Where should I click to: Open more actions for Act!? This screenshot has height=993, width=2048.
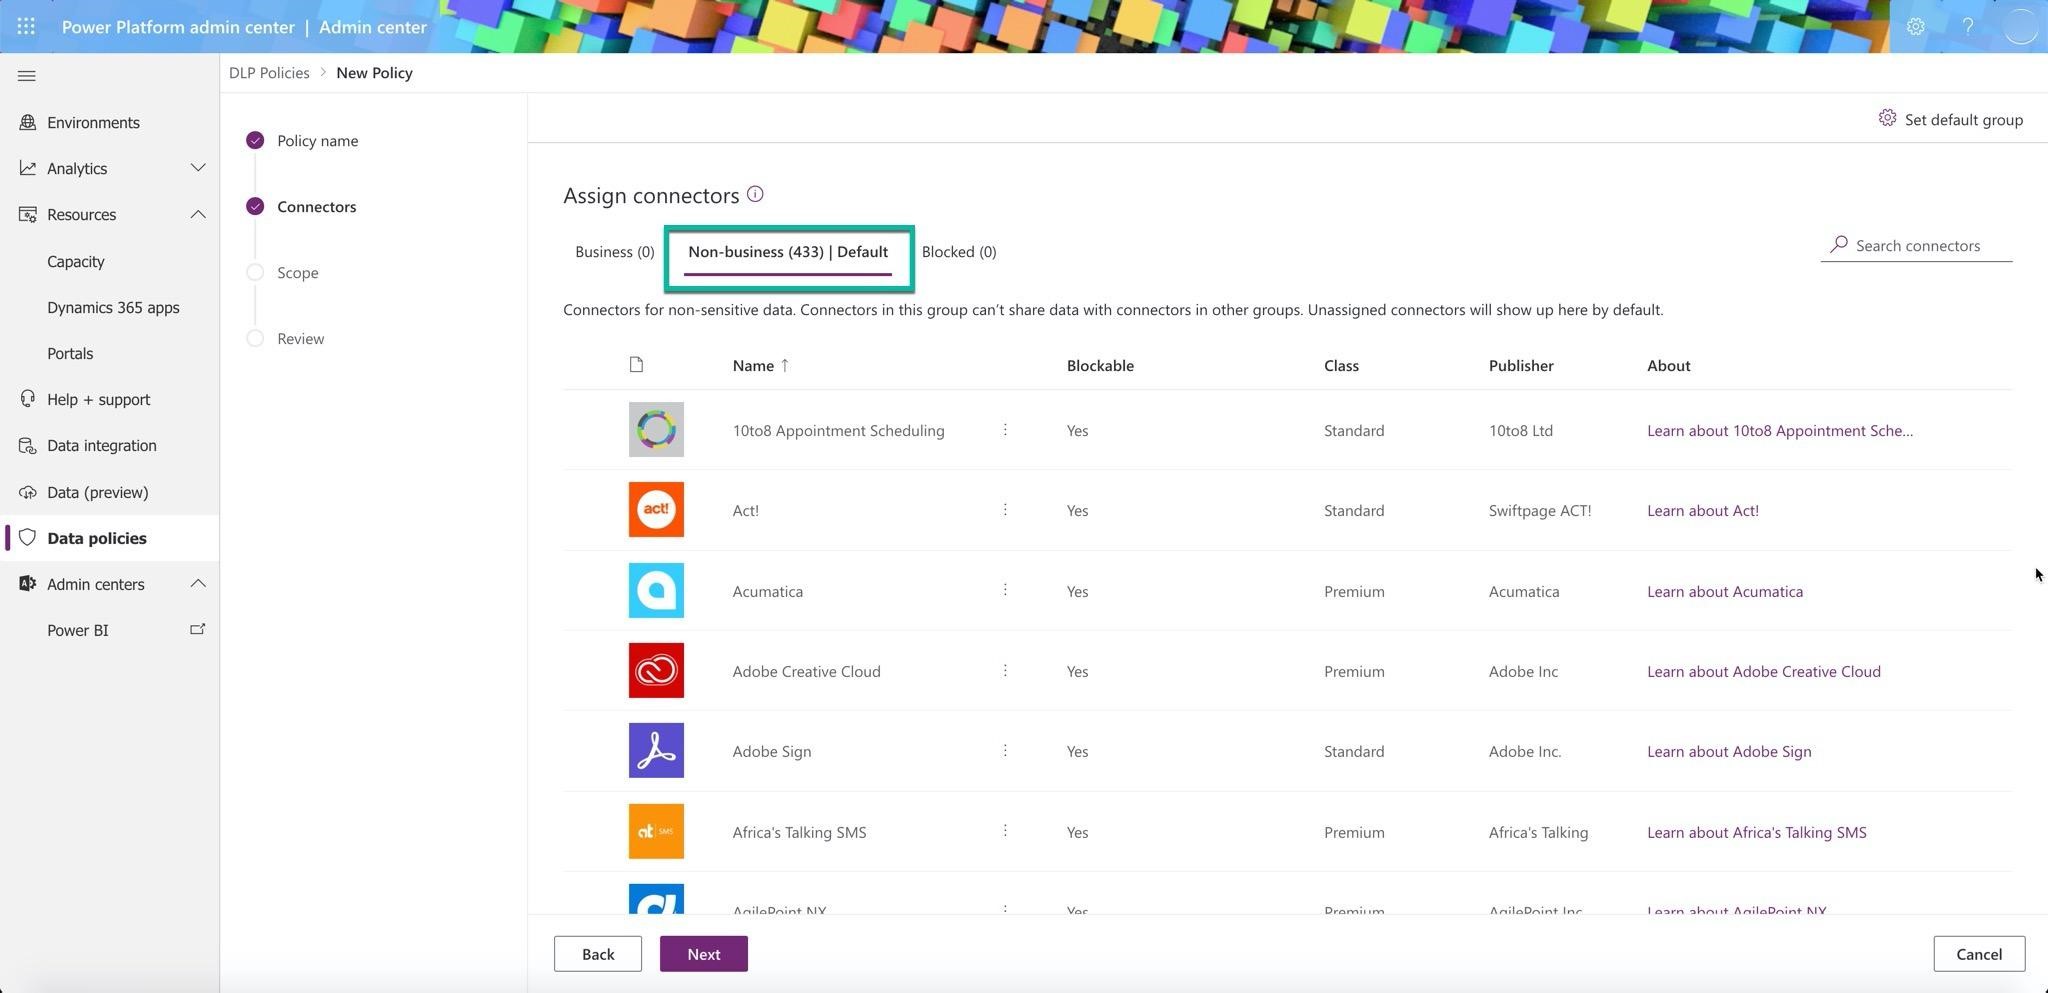click(1005, 510)
